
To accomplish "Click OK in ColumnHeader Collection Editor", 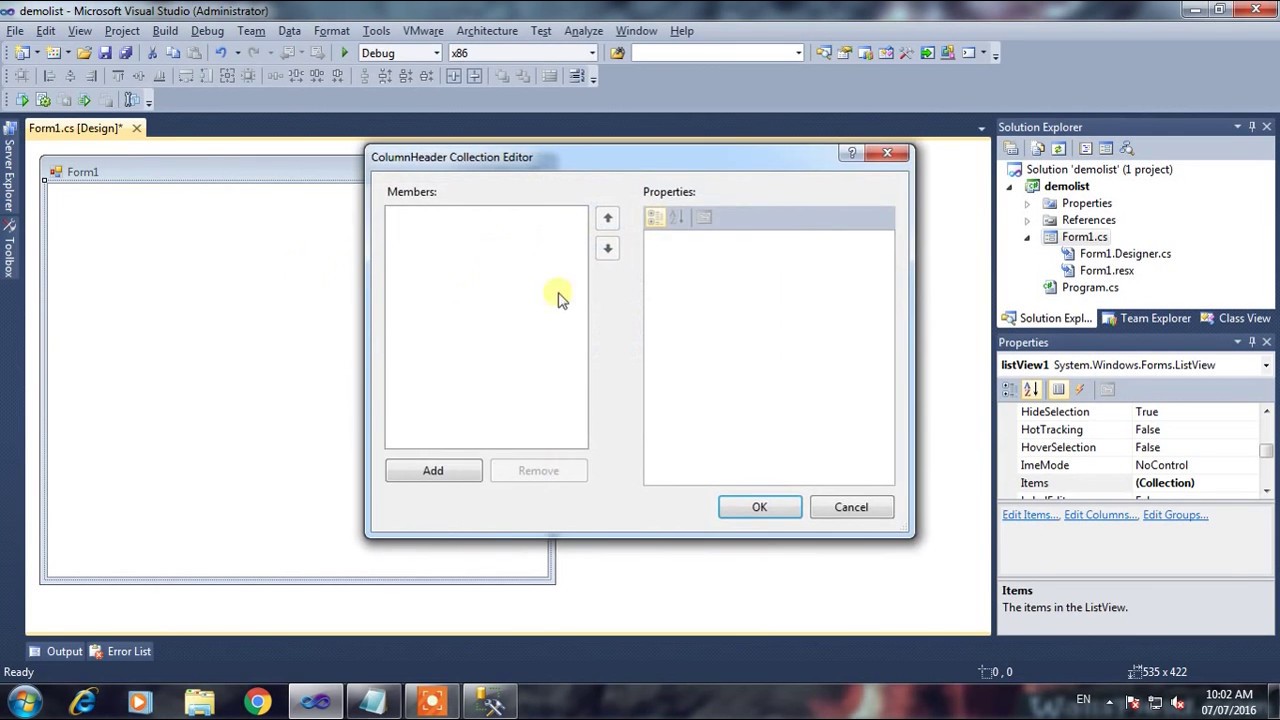I will pyautogui.click(x=760, y=507).
